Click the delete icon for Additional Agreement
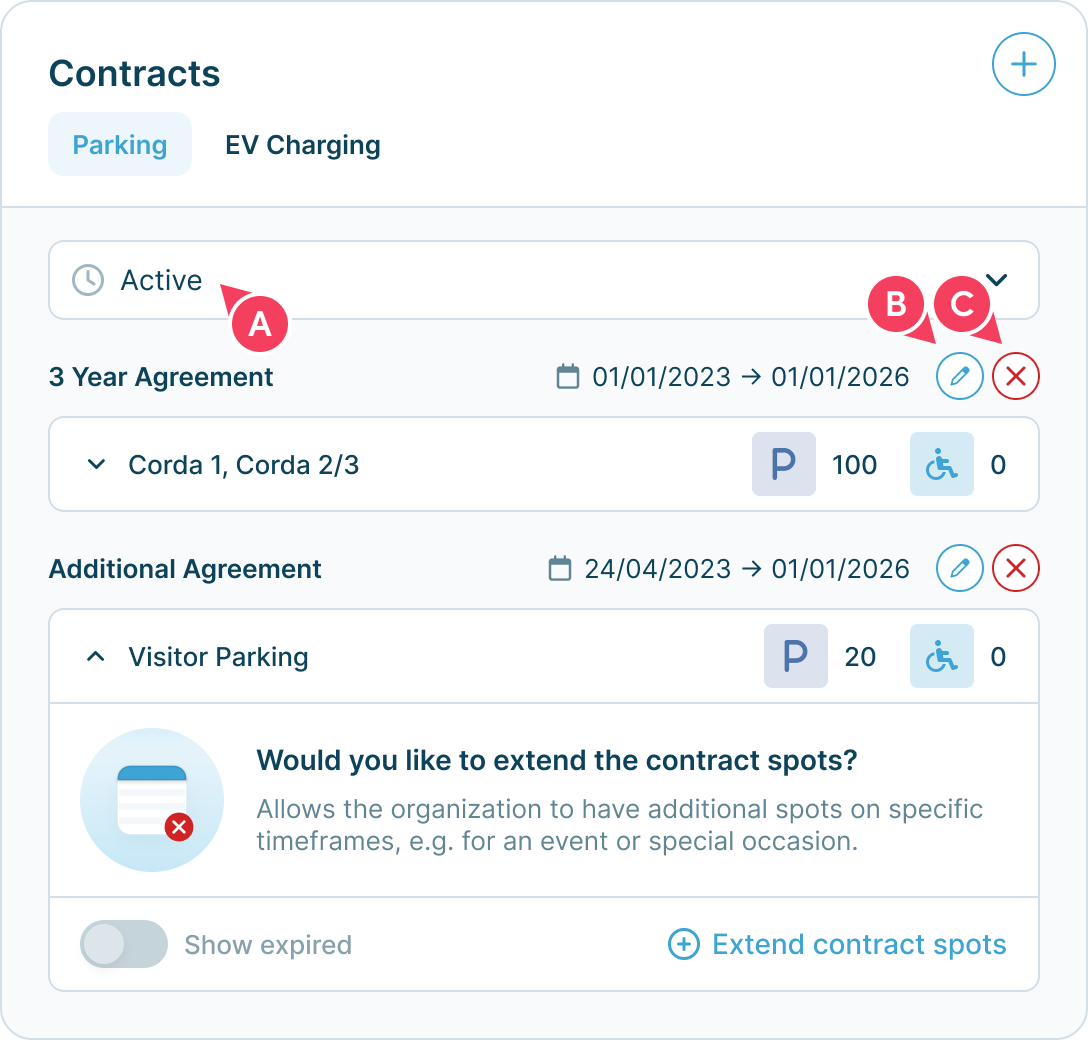This screenshot has width=1088, height=1040. 1015,569
